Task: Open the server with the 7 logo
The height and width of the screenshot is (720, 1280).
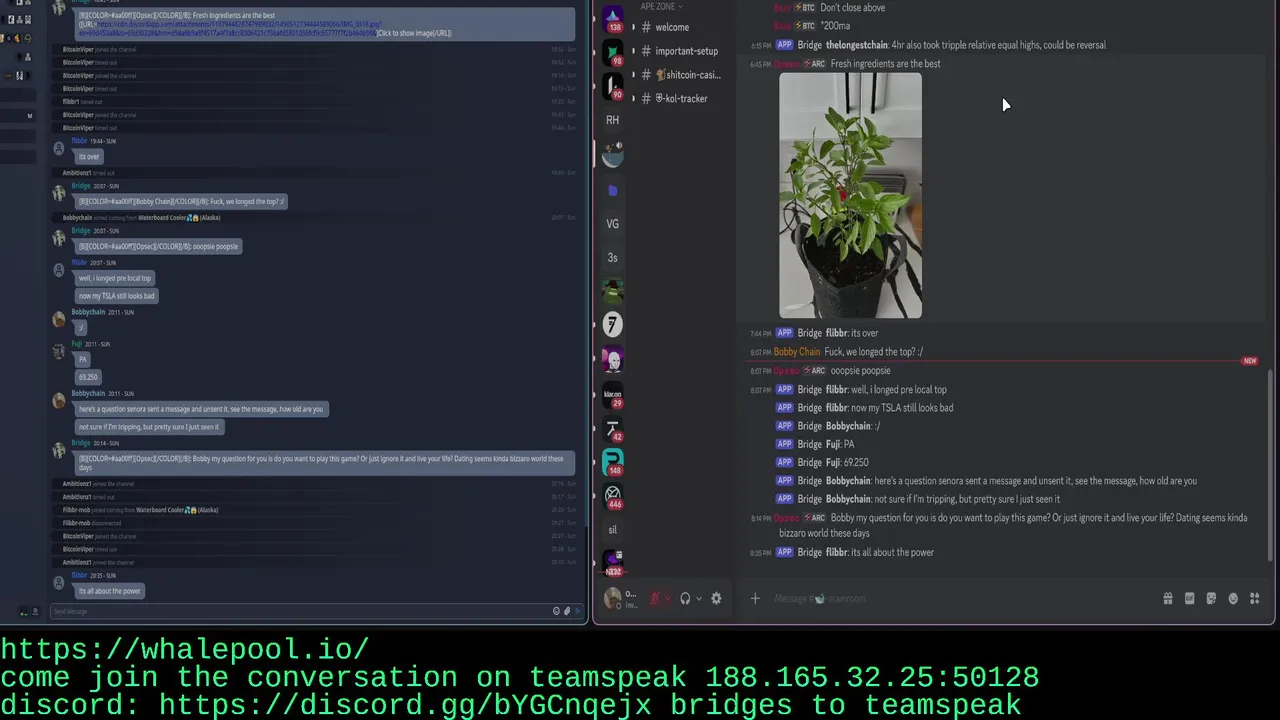Action: coord(612,325)
